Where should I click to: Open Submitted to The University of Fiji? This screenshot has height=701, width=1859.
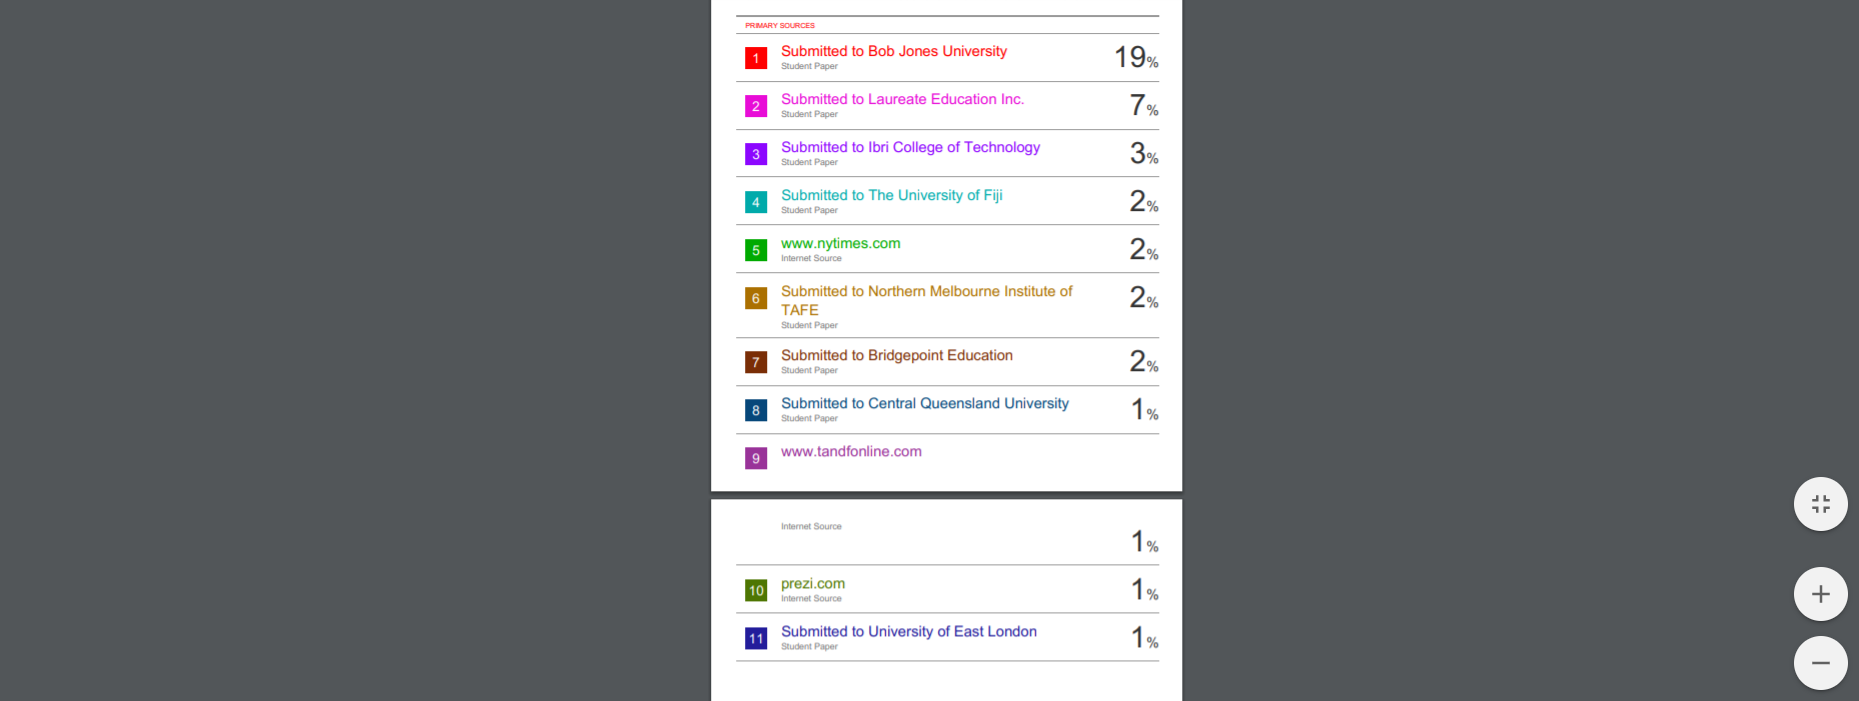pos(891,195)
